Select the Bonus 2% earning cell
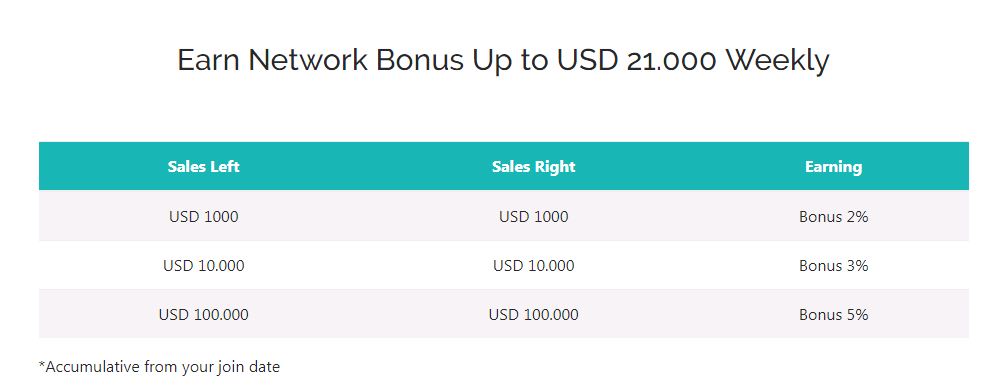Viewport: 995px width, 392px height. click(833, 216)
